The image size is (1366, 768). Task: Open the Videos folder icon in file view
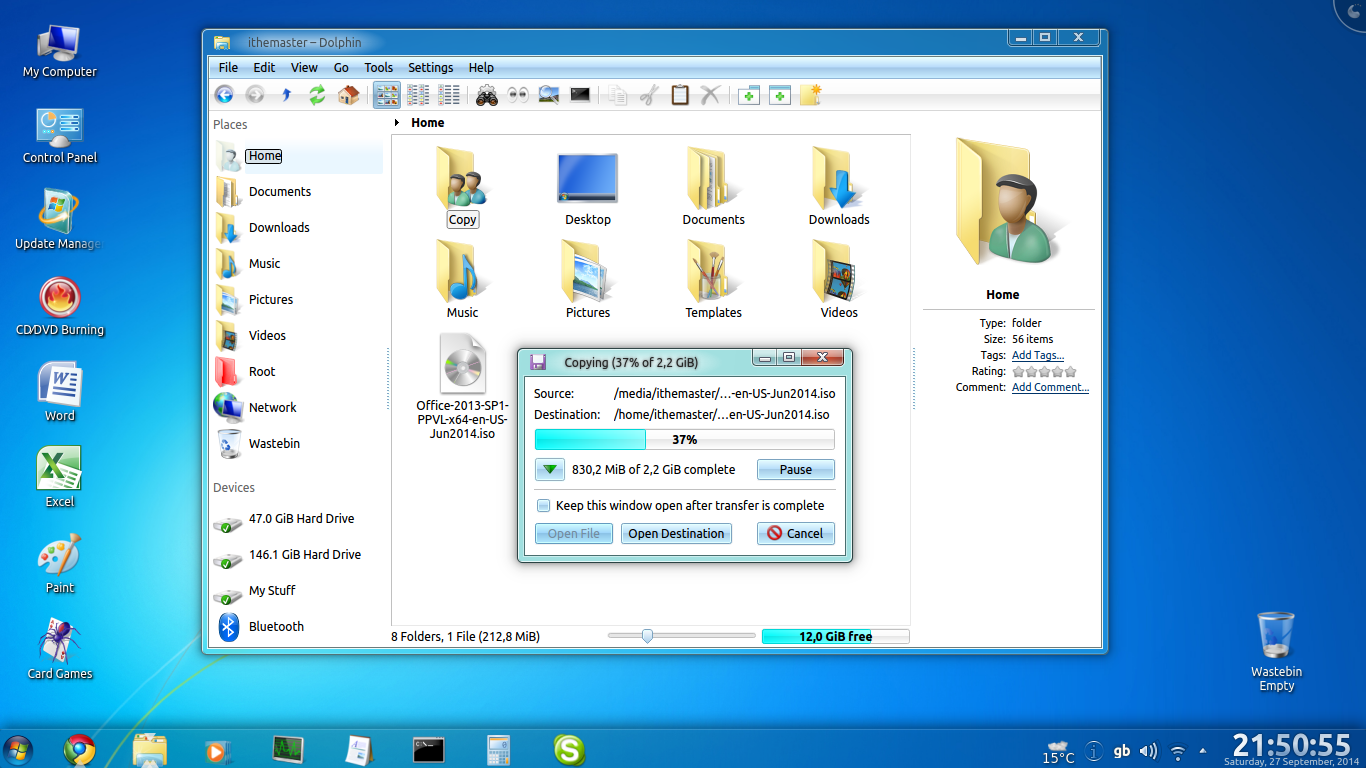click(x=839, y=272)
